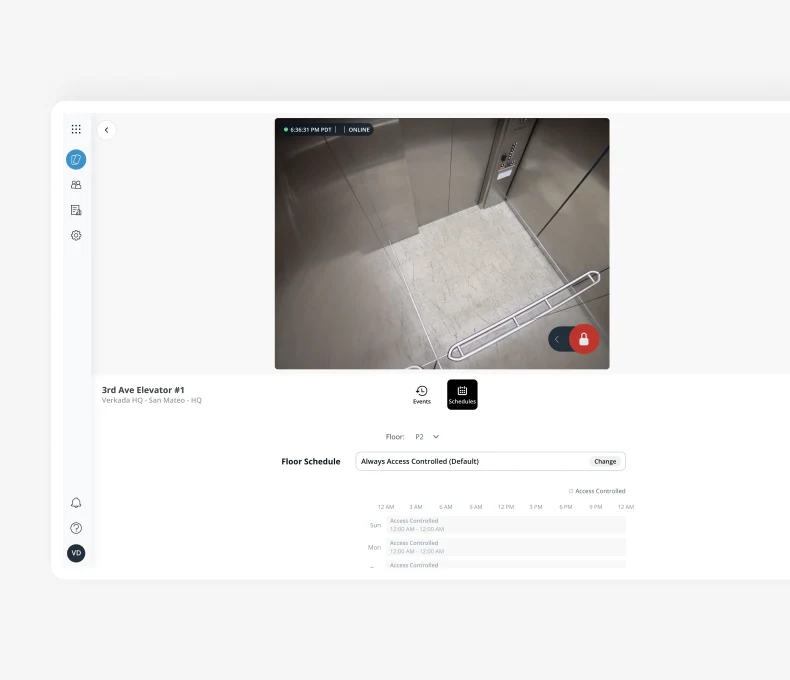Click the red lock button on camera feed

[584, 339]
